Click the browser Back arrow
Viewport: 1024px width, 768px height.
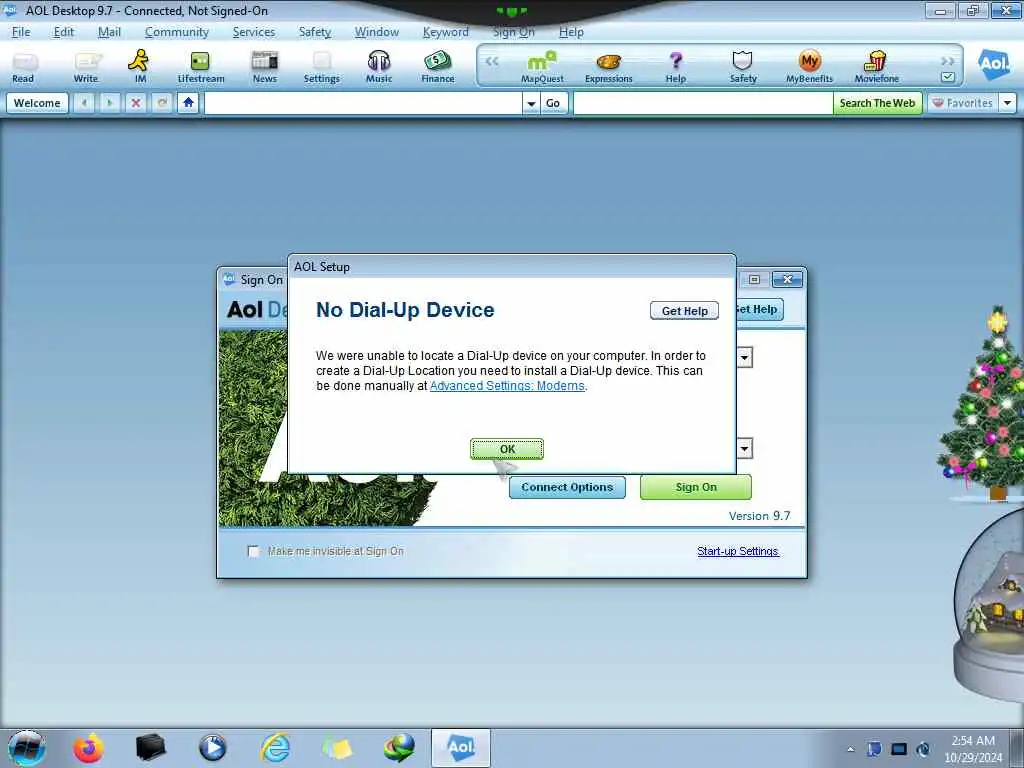84,103
